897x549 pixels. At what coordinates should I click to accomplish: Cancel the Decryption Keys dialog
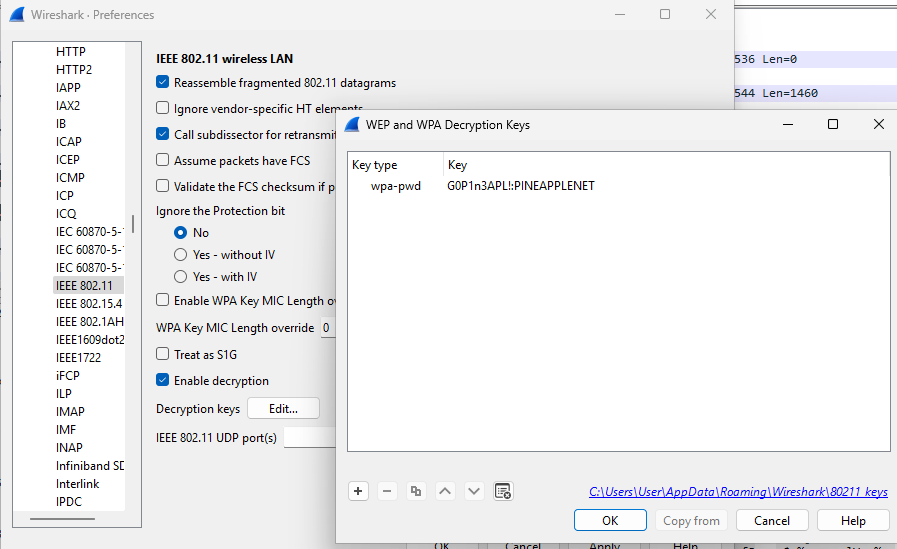(772, 520)
